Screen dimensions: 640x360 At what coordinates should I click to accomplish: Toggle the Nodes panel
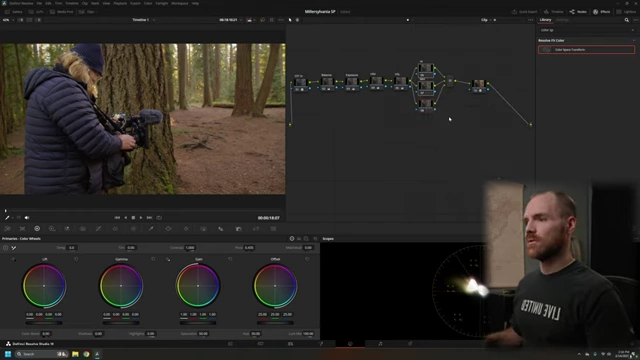click(578, 12)
